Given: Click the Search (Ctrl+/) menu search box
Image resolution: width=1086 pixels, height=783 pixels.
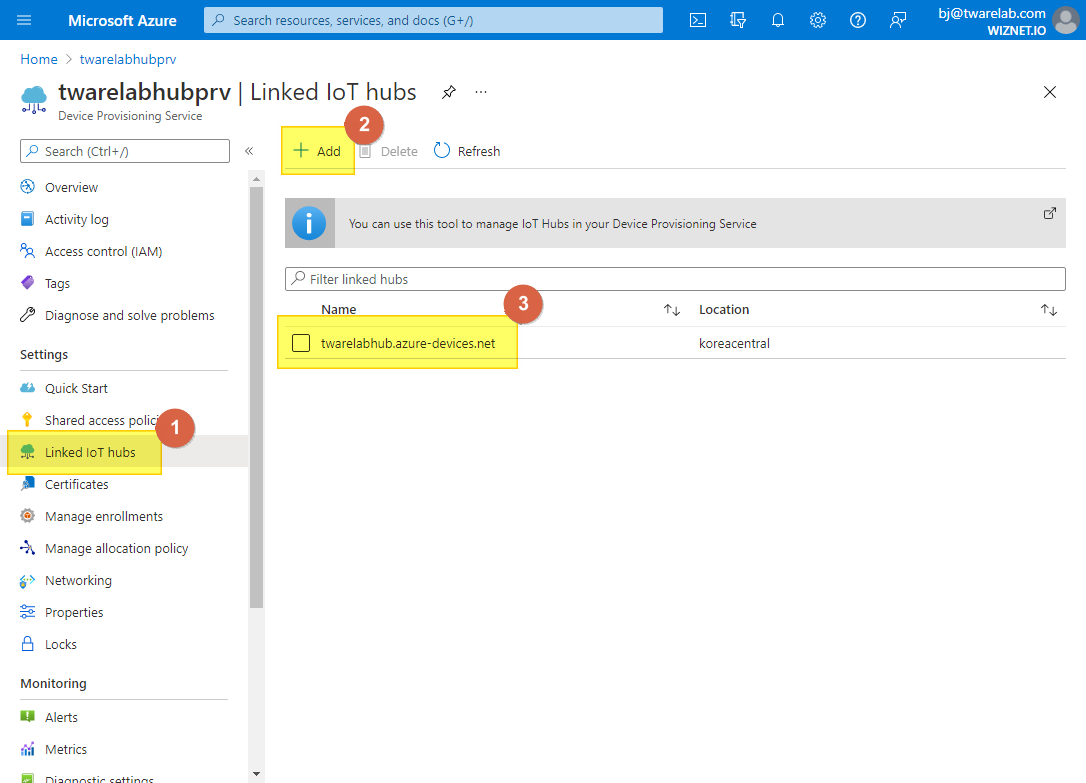Looking at the screenshot, I should (x=125, y=151).
